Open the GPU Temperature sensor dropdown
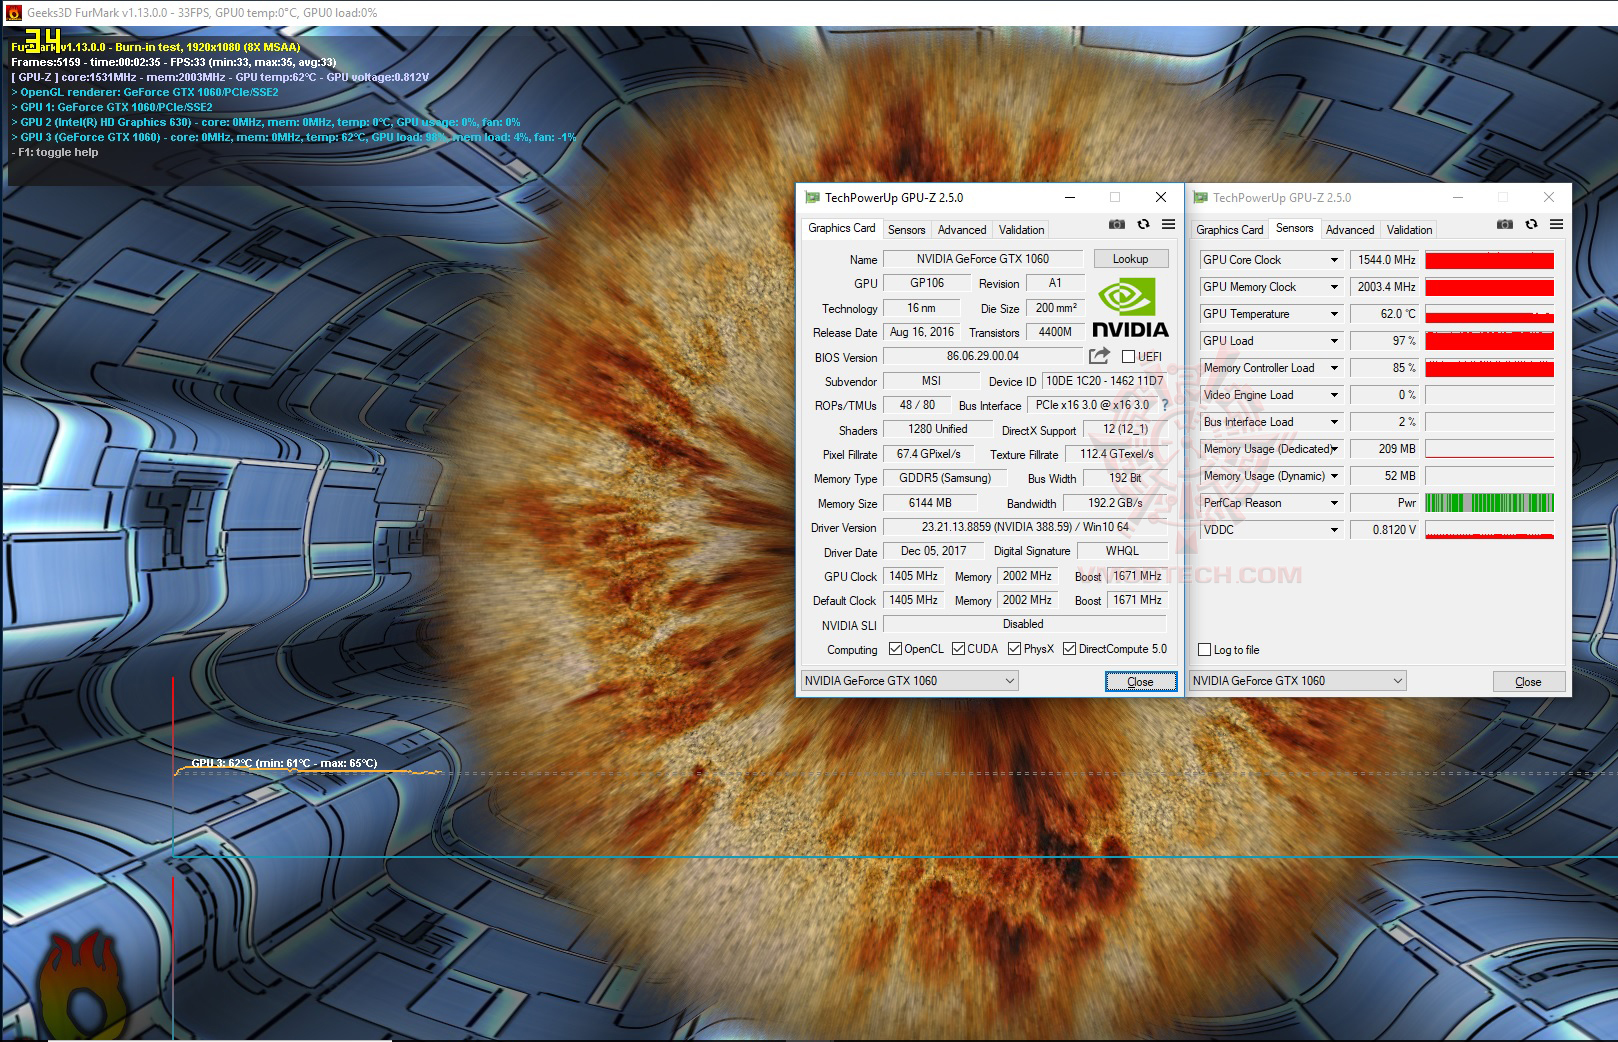Viewport: 1618px width, 1042px height. [1333, 314]
